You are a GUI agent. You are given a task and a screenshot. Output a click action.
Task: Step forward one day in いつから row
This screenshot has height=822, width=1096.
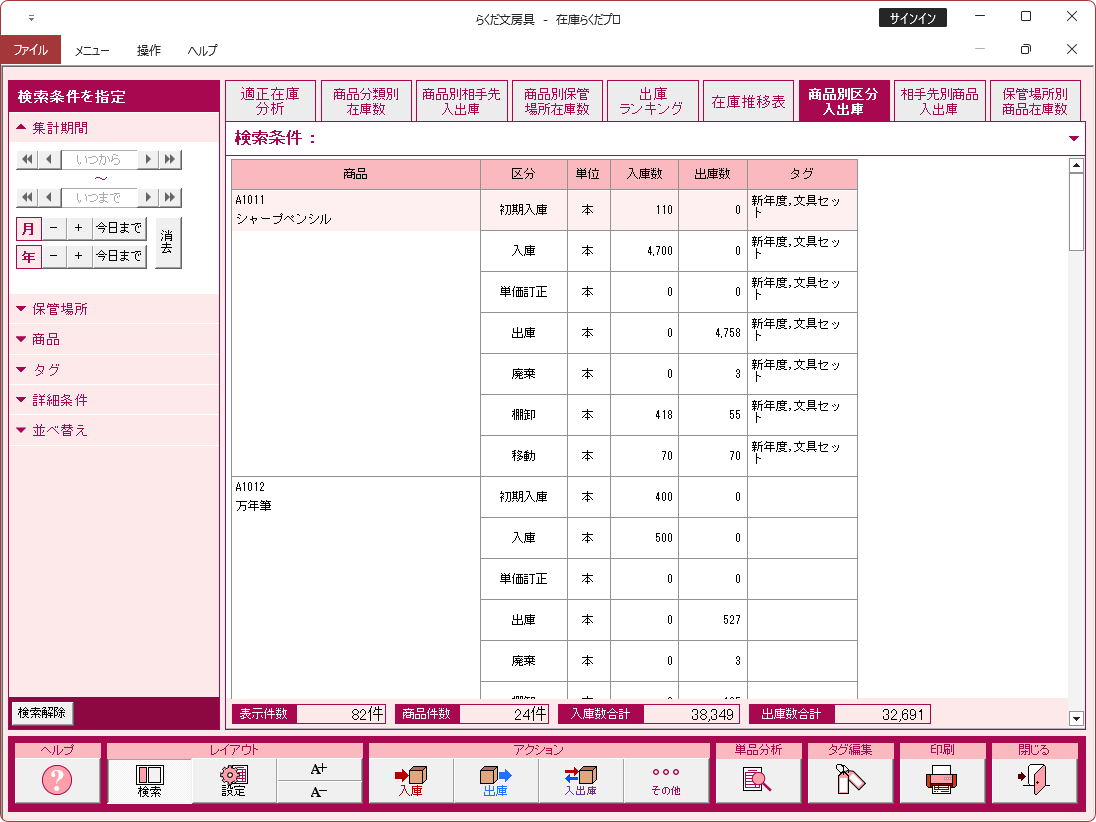click(148, 159)
